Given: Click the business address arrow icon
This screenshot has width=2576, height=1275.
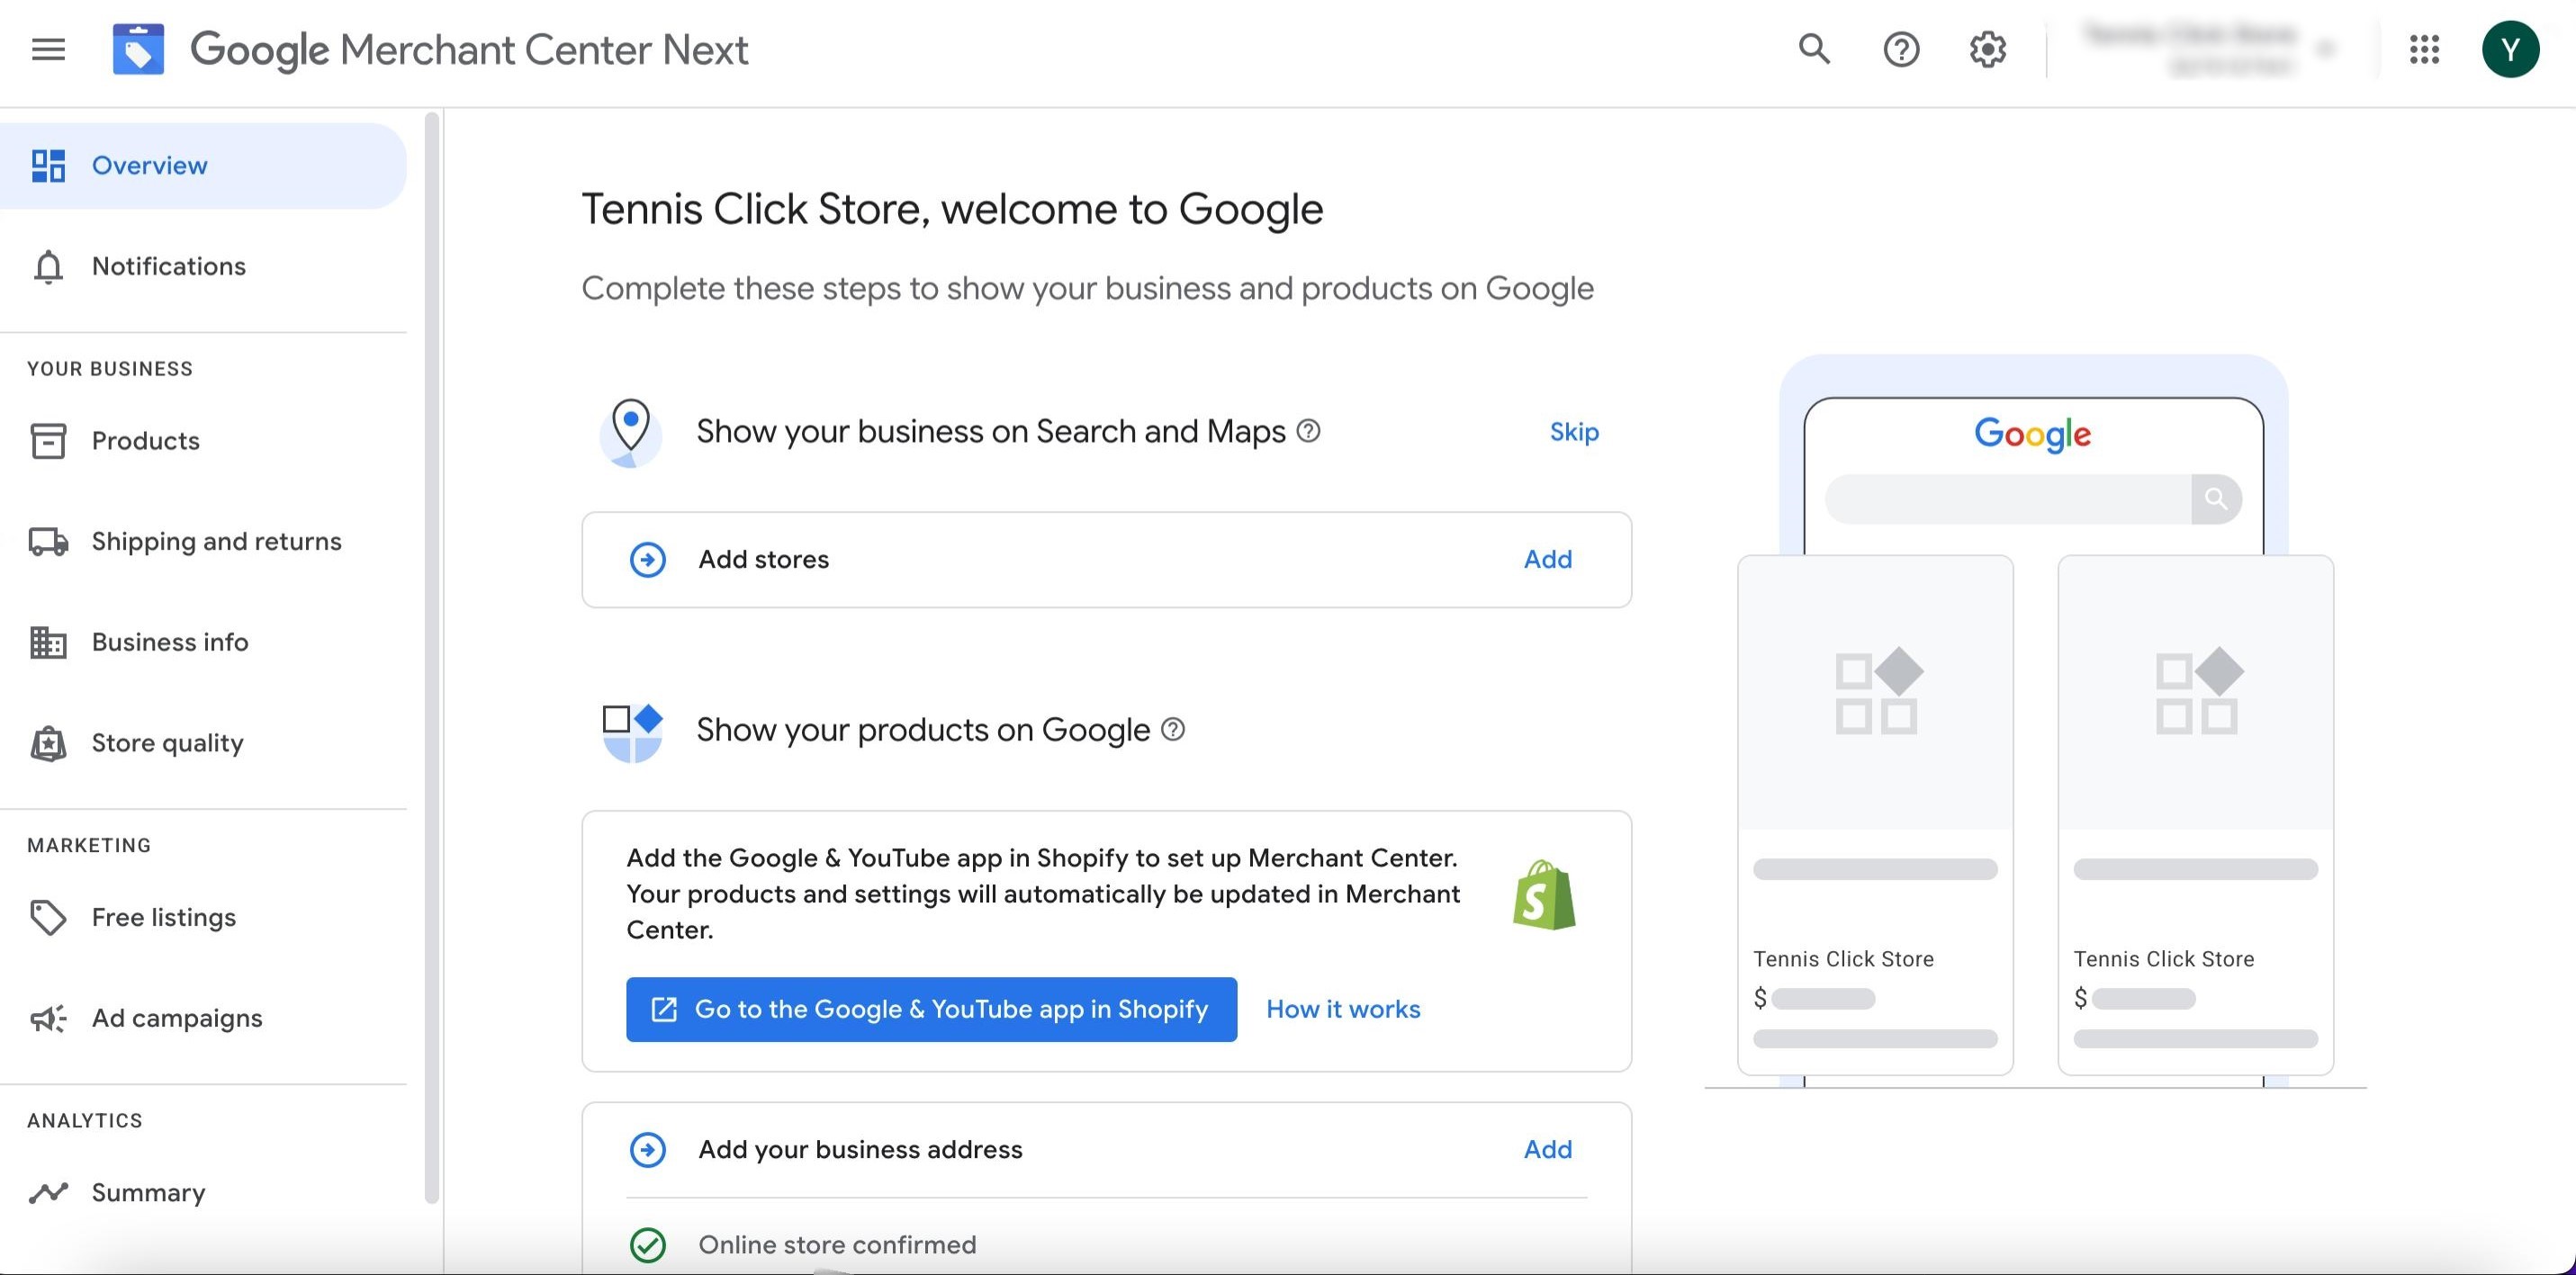Looking at the screenshot, I should [647, 1149].
